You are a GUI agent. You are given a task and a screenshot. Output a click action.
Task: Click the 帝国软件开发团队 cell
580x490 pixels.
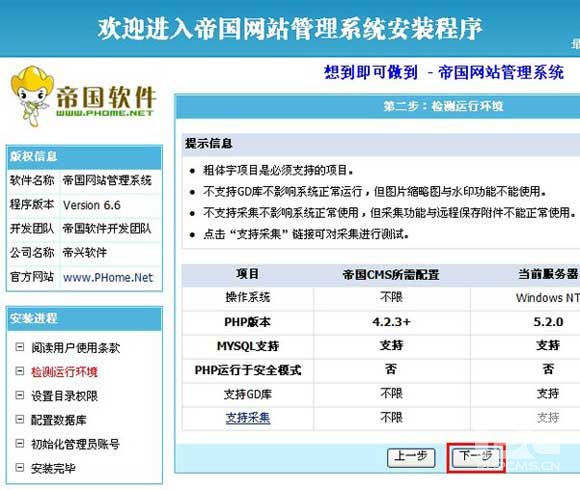[x=107, y=229]
